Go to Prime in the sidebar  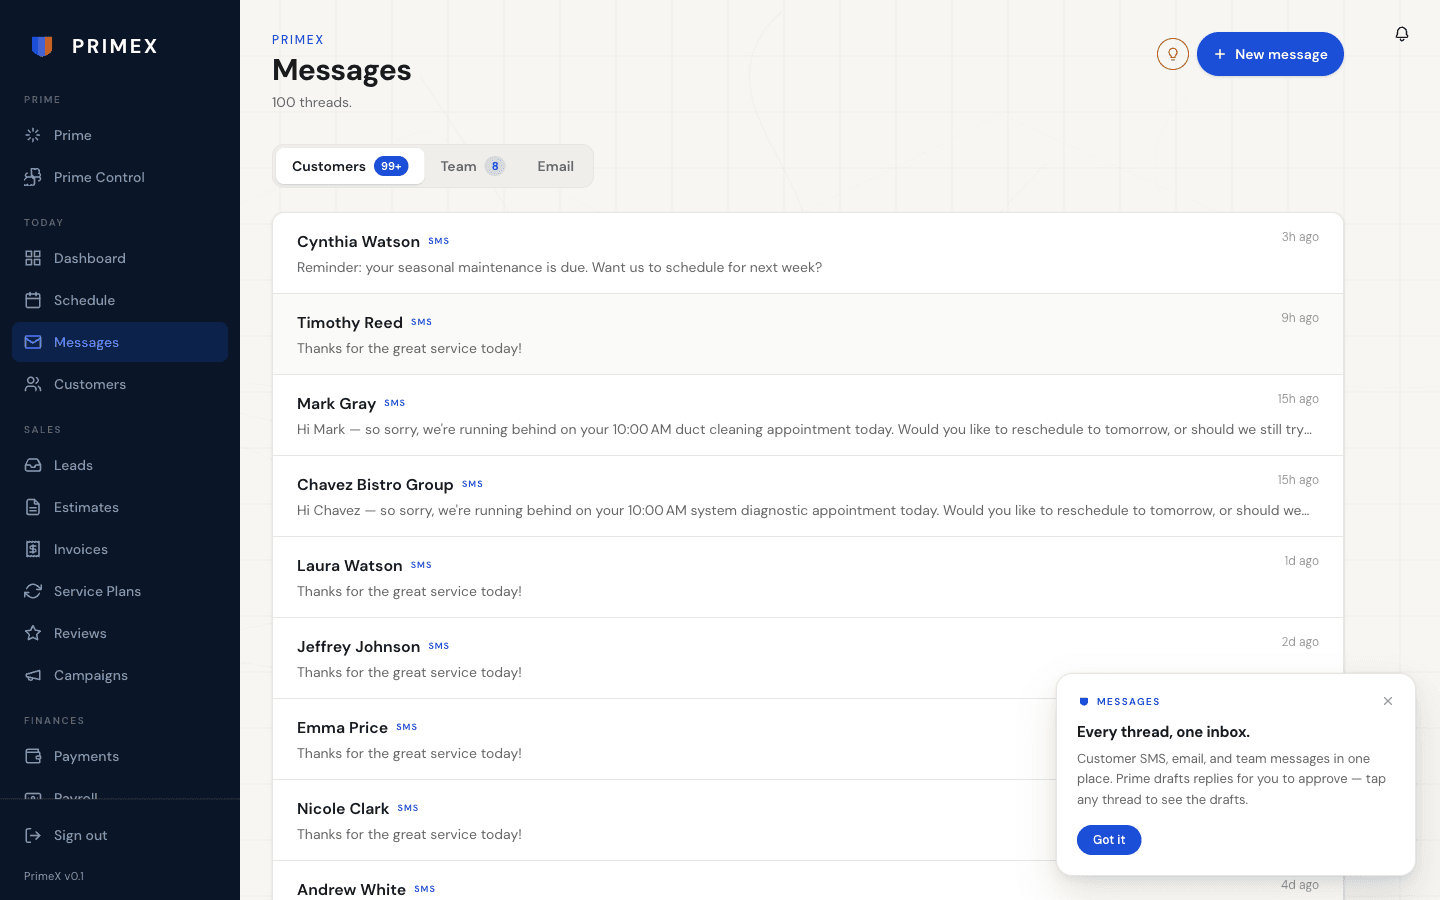[120, 135]
